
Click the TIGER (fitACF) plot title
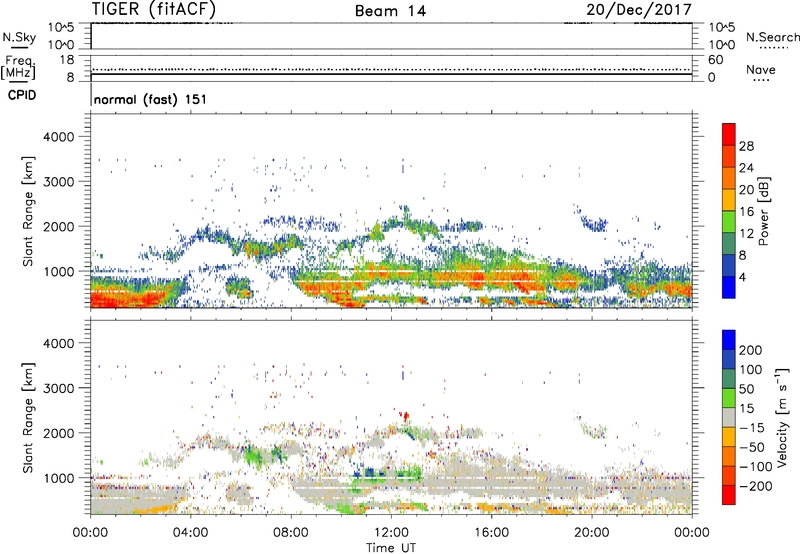coord(154,9)
